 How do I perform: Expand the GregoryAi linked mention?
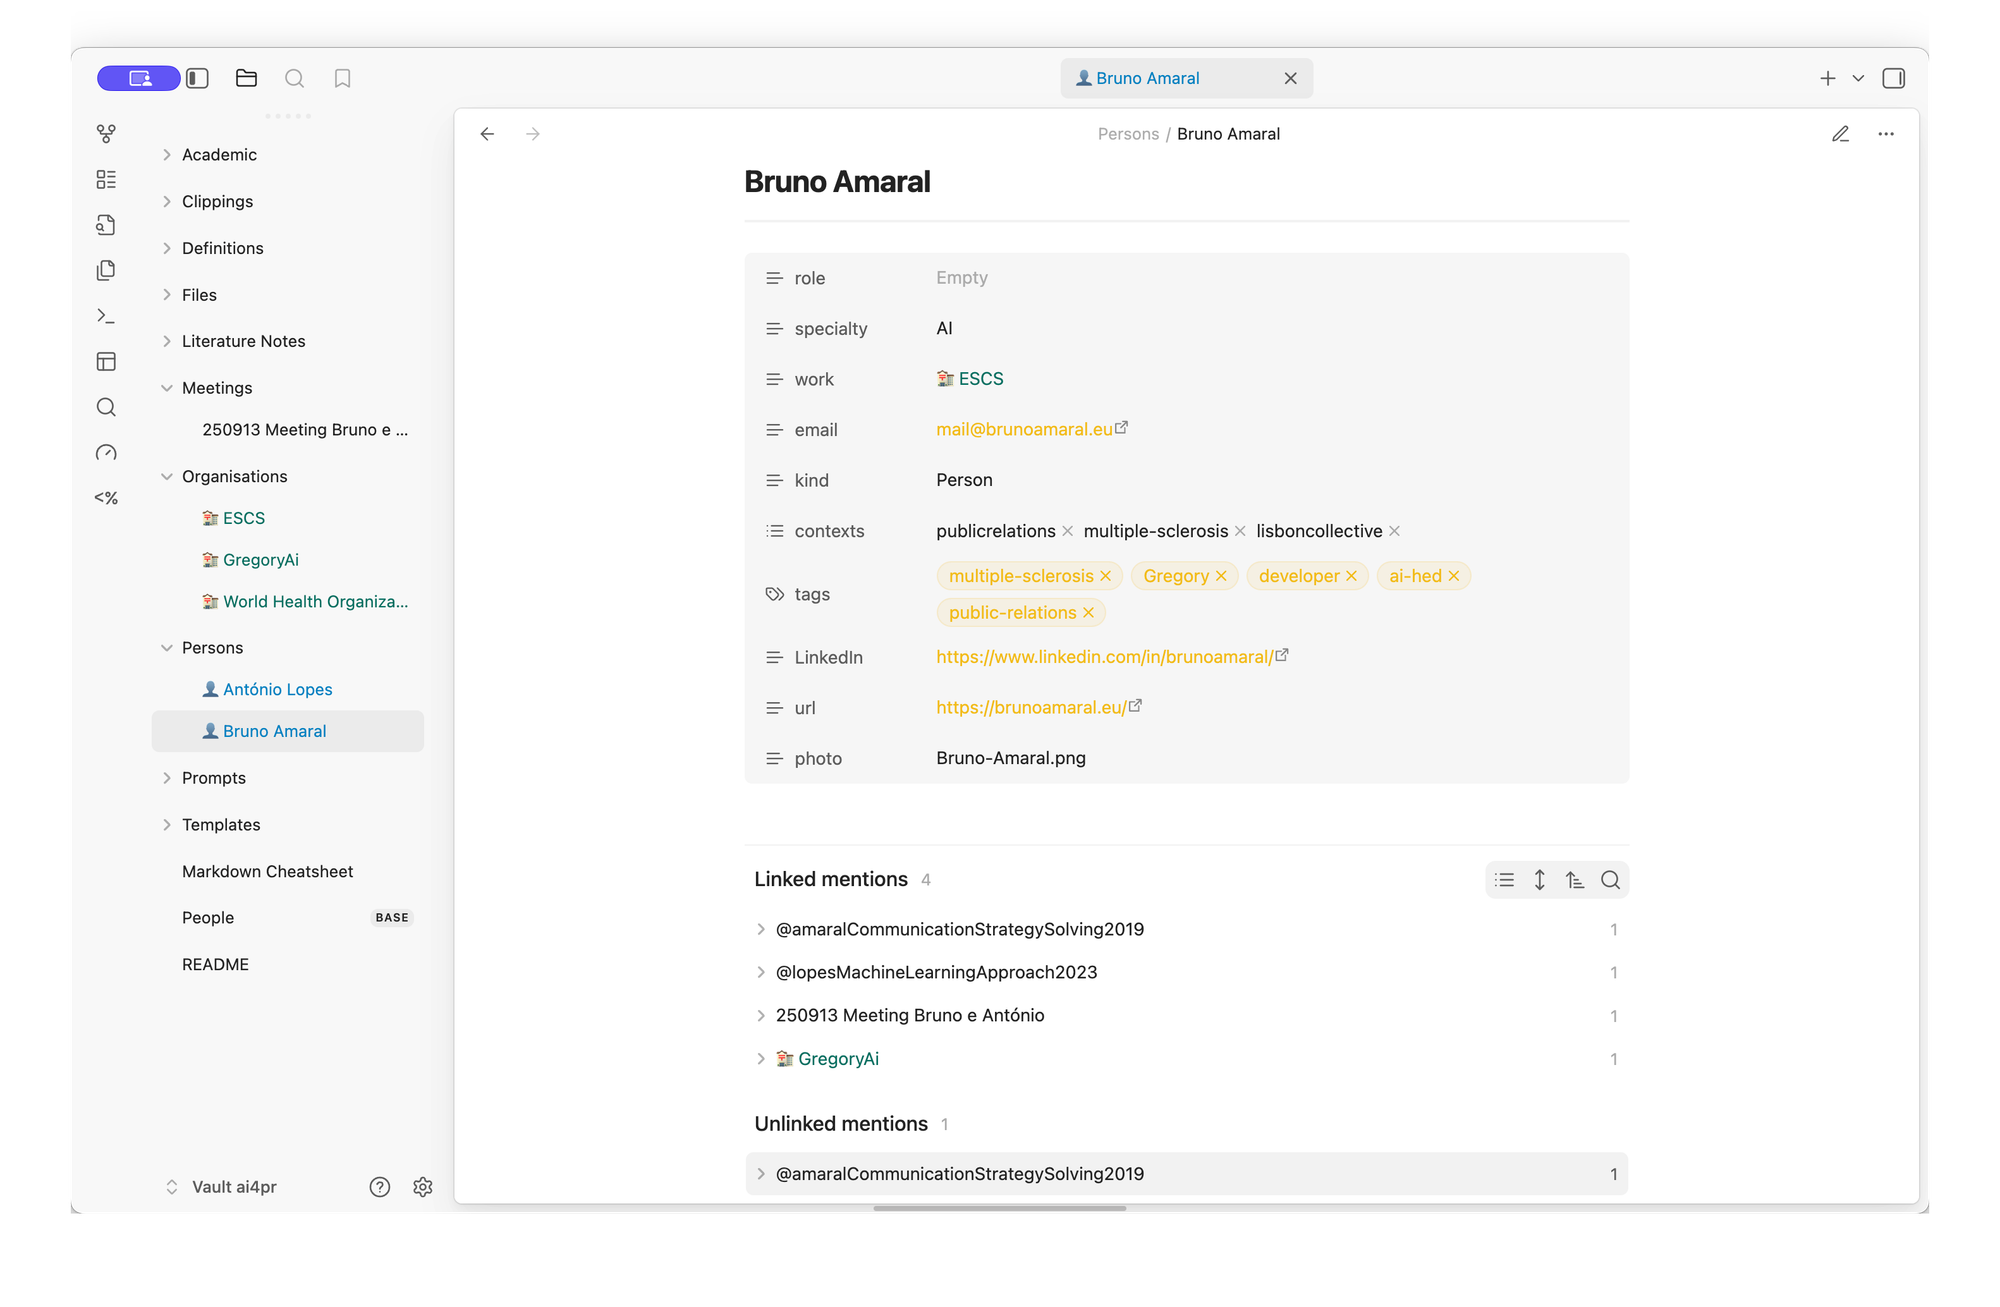pos(761,1059)
